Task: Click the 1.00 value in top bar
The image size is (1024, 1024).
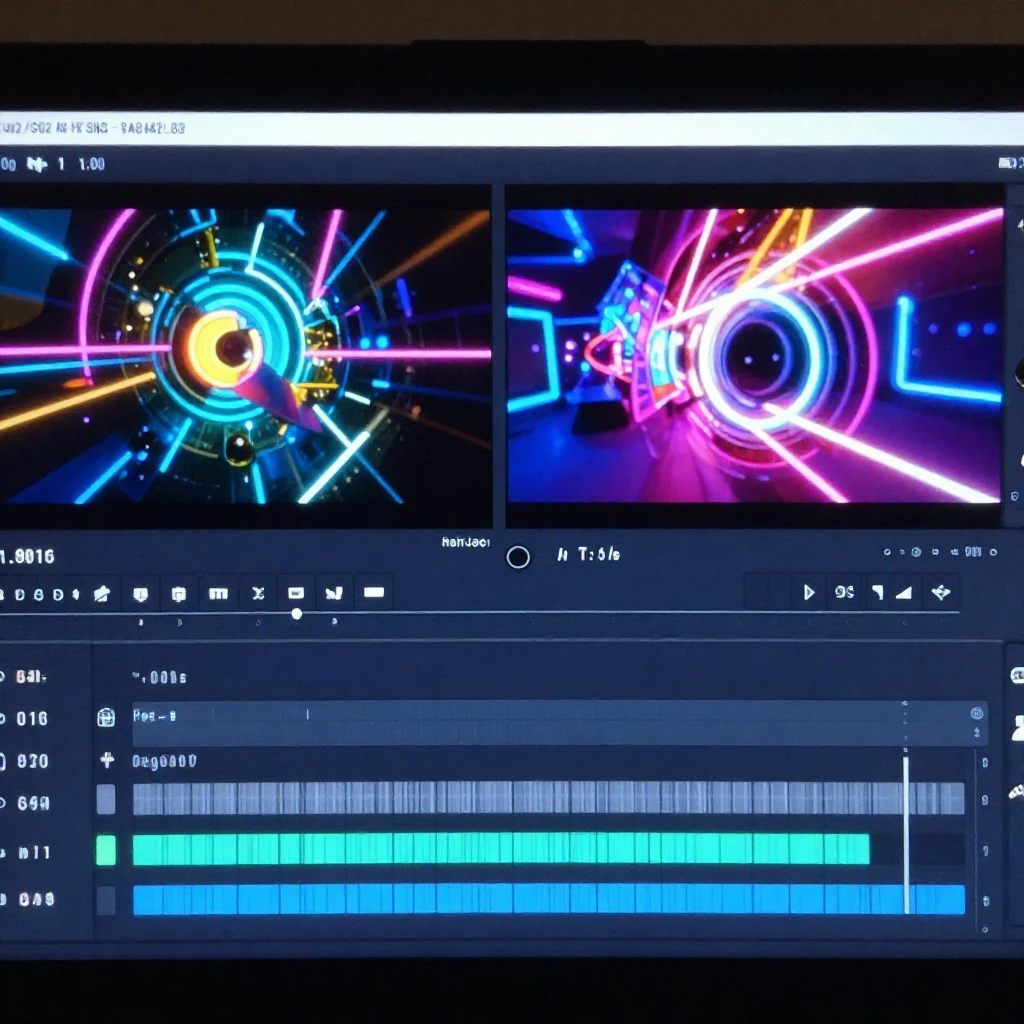Action: (x=91, y=164)
